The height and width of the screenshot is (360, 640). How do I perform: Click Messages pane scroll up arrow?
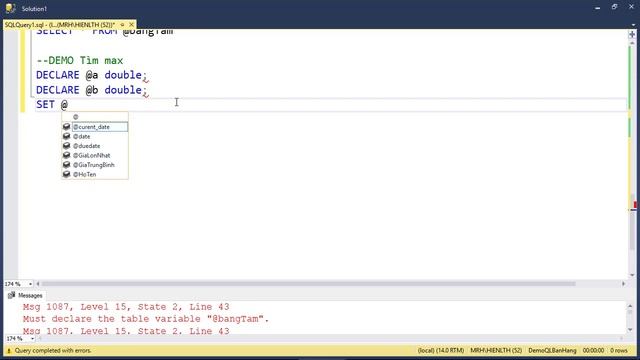click(630, 306)
